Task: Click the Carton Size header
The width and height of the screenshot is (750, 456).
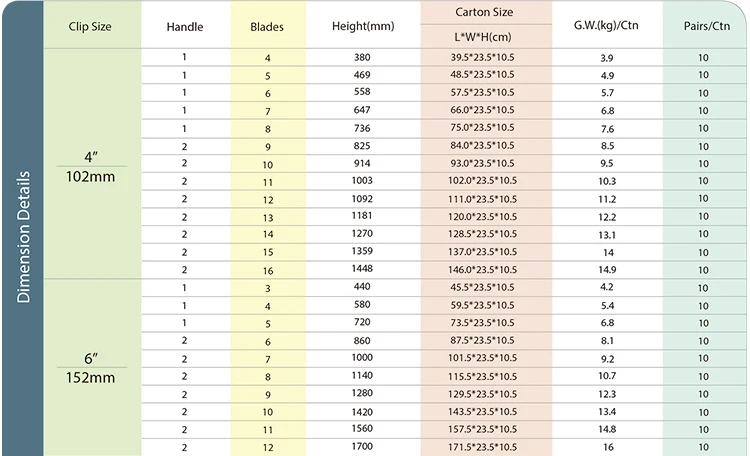Action: tap(484, 12)
